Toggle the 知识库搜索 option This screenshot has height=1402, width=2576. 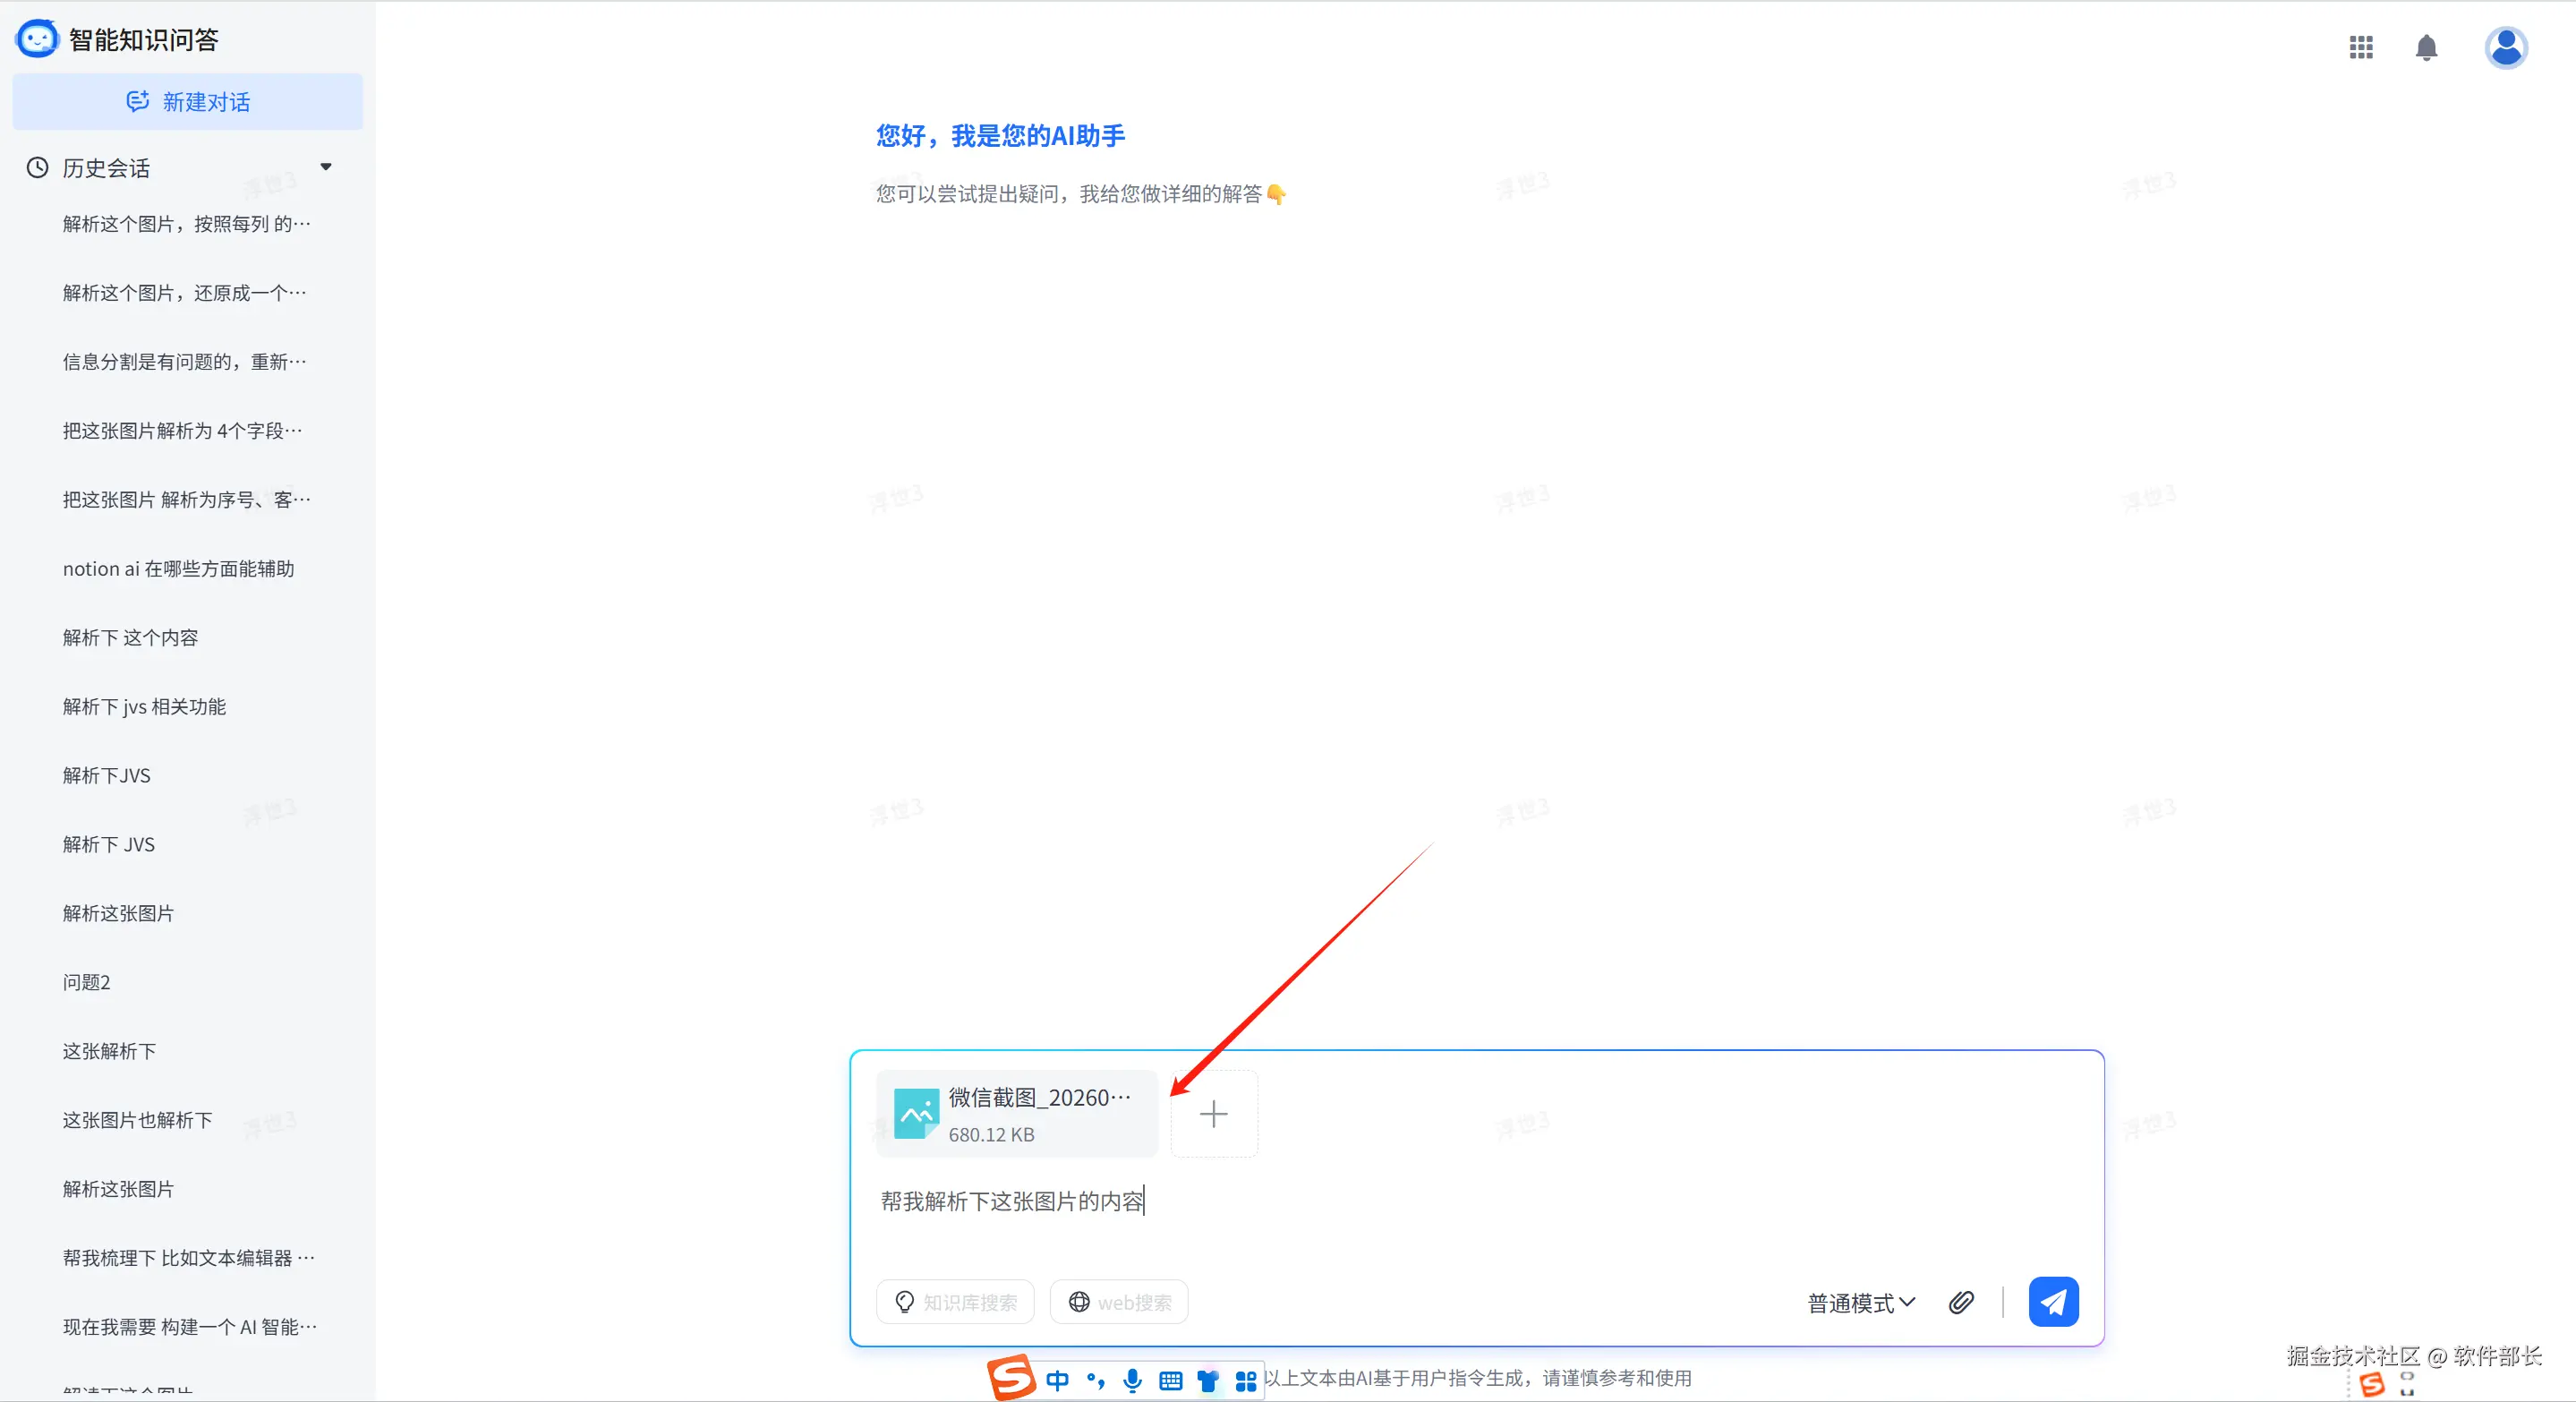[x=955, y=1302]
